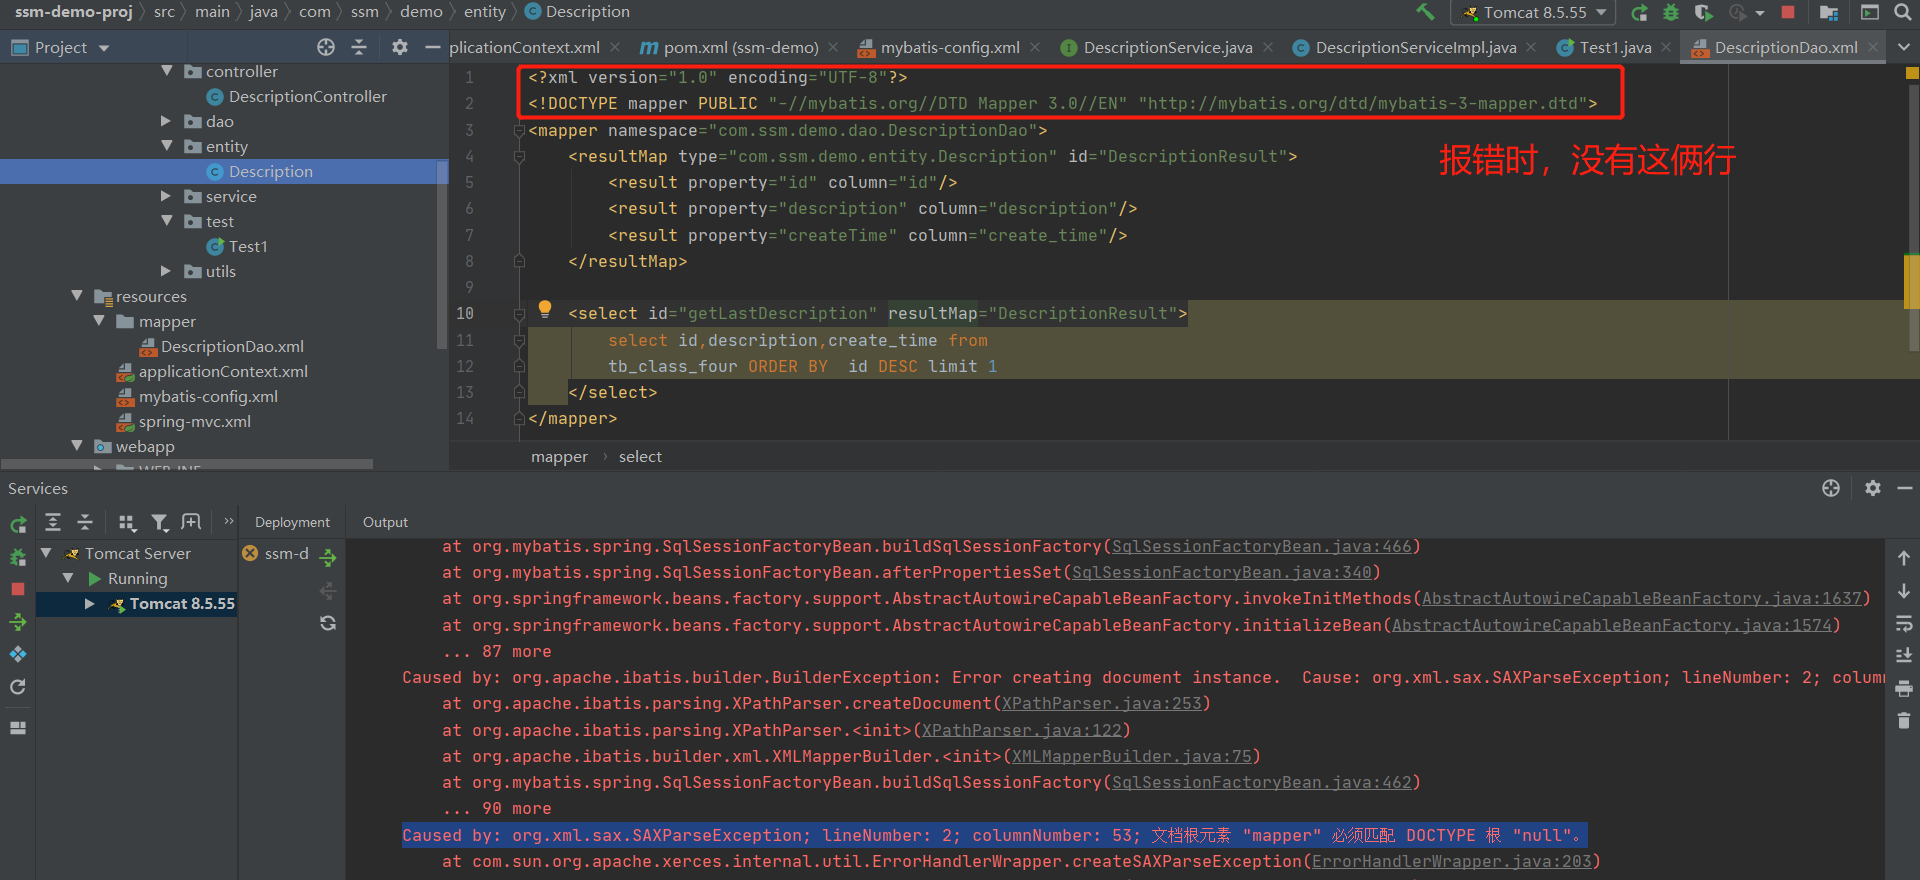Click Run with Coverage icon

pyautogui.click(x=1704, y=12)
